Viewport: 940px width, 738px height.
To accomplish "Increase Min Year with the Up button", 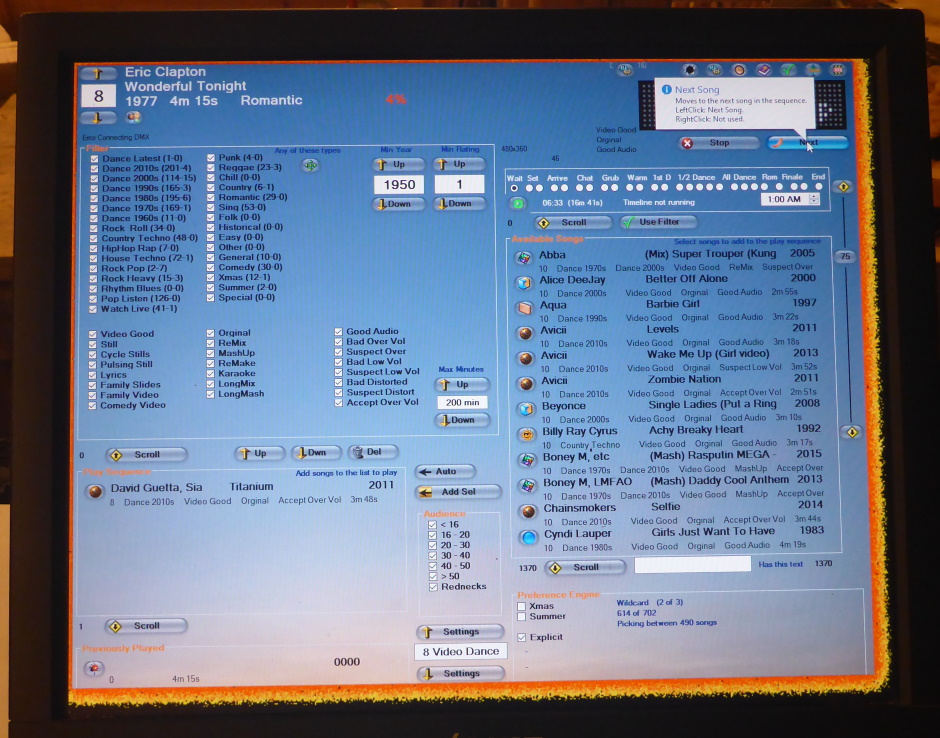I will click(x=398, y=164).
